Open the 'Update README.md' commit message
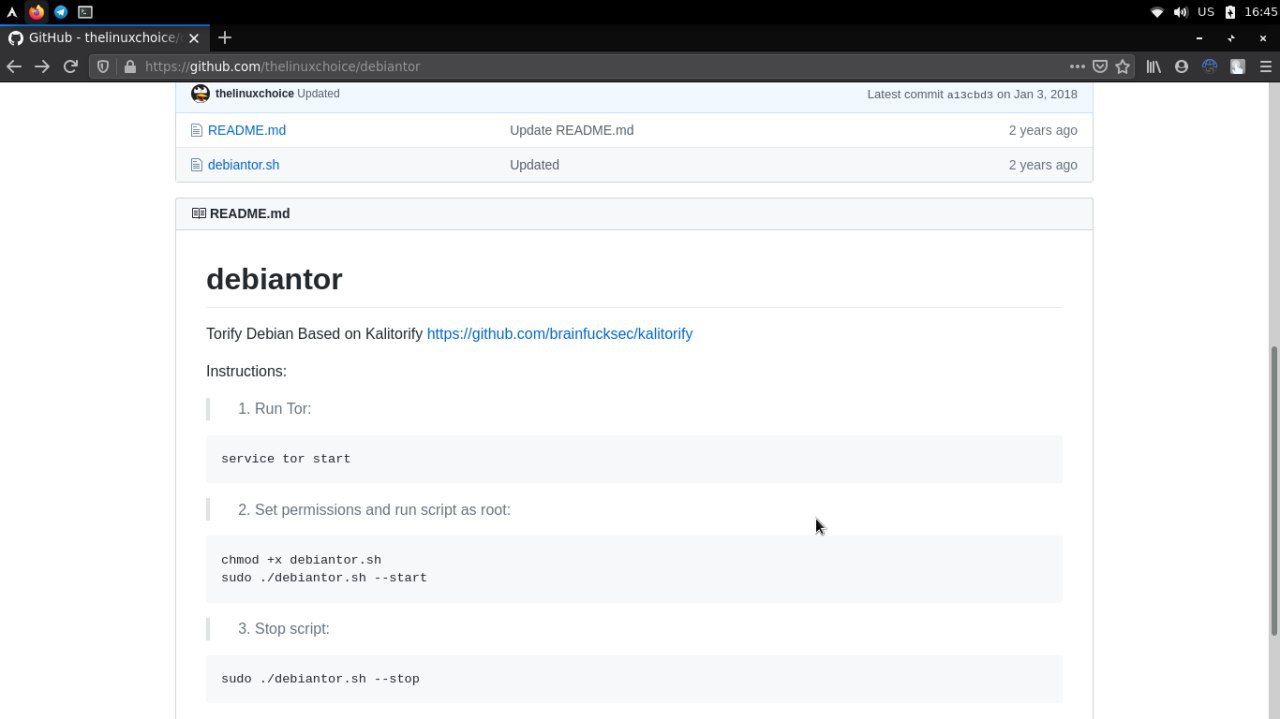This screenshot has height=719, width=1280. coord(572,130)
